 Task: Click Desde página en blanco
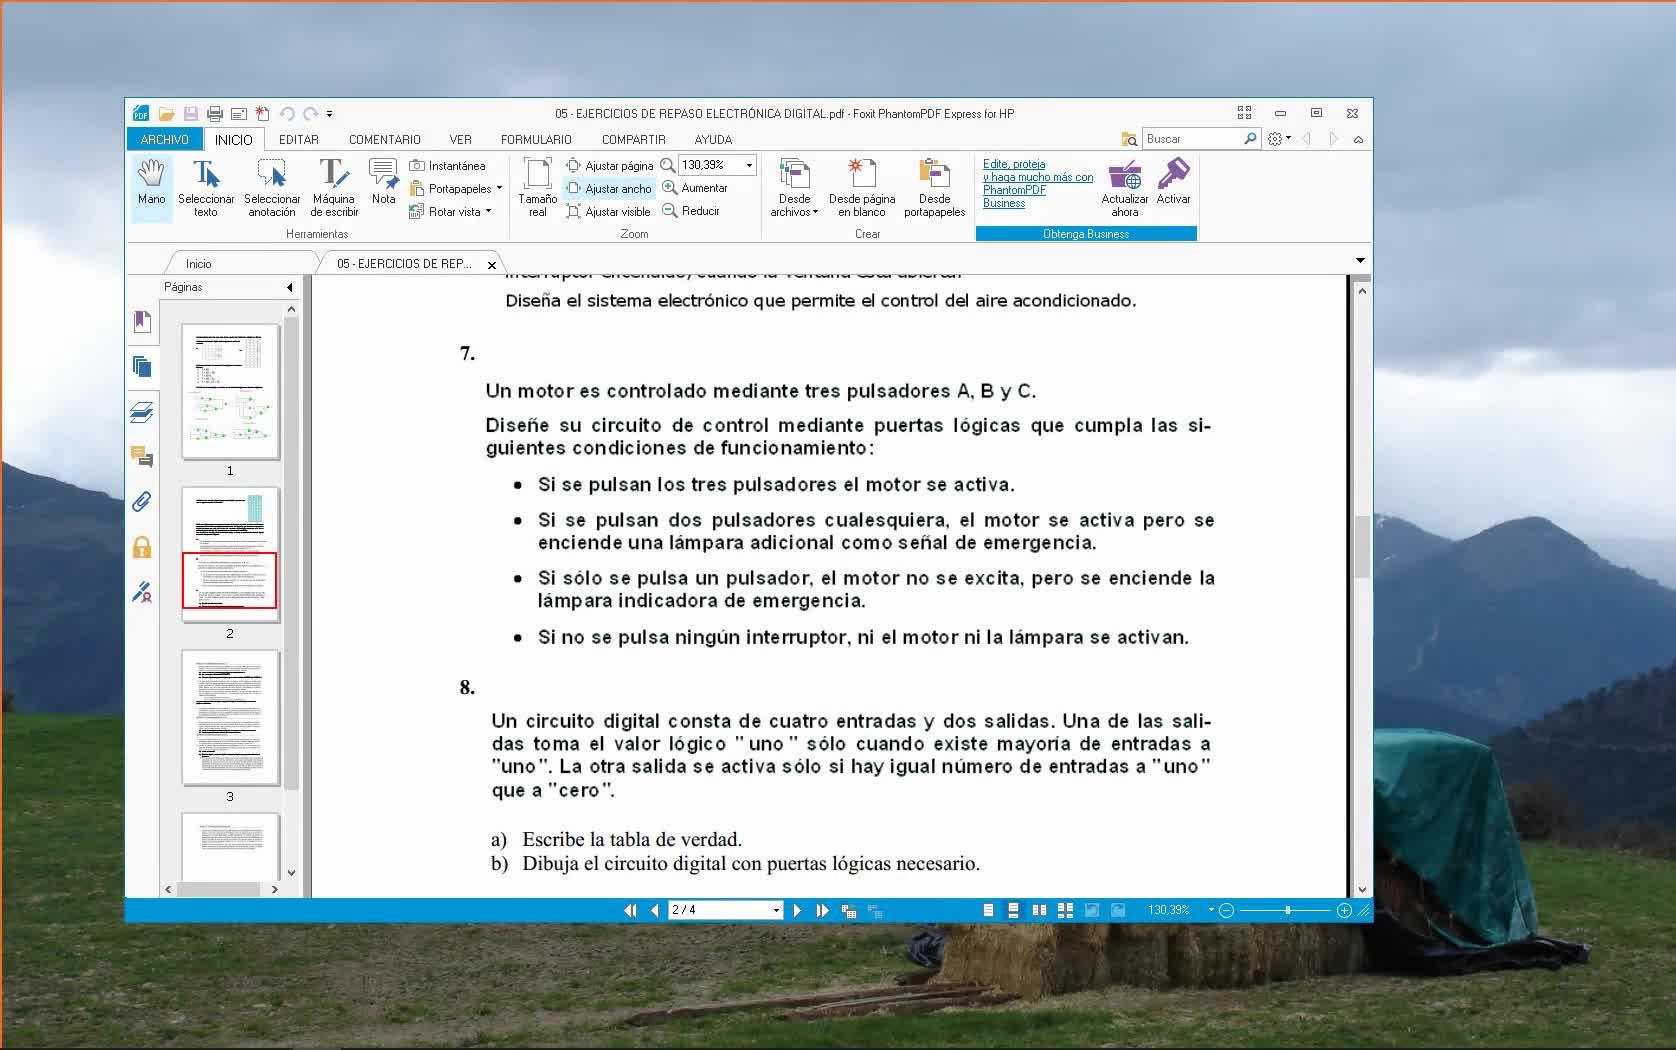coord(862,188)
